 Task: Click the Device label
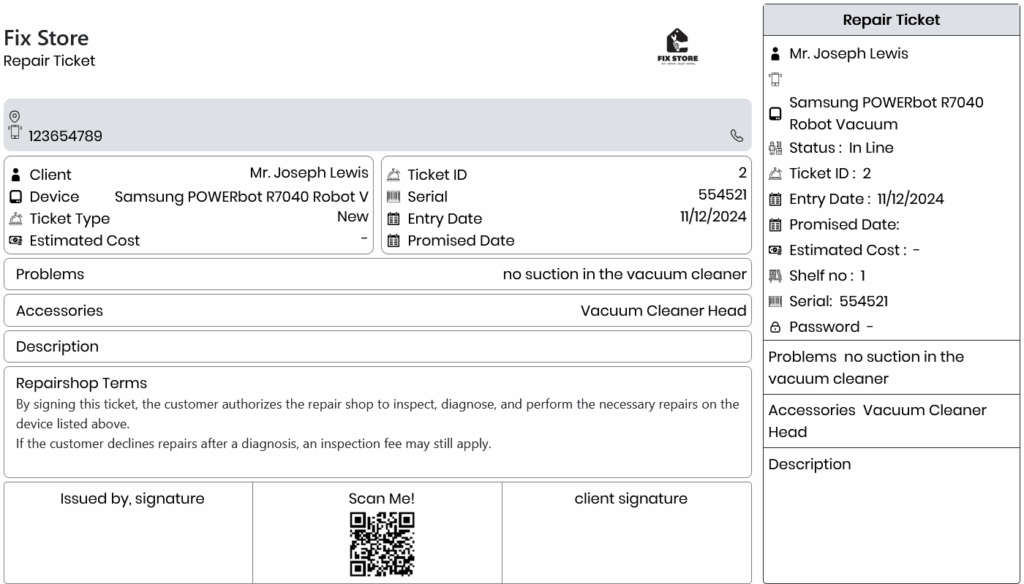tap(54, 197)
